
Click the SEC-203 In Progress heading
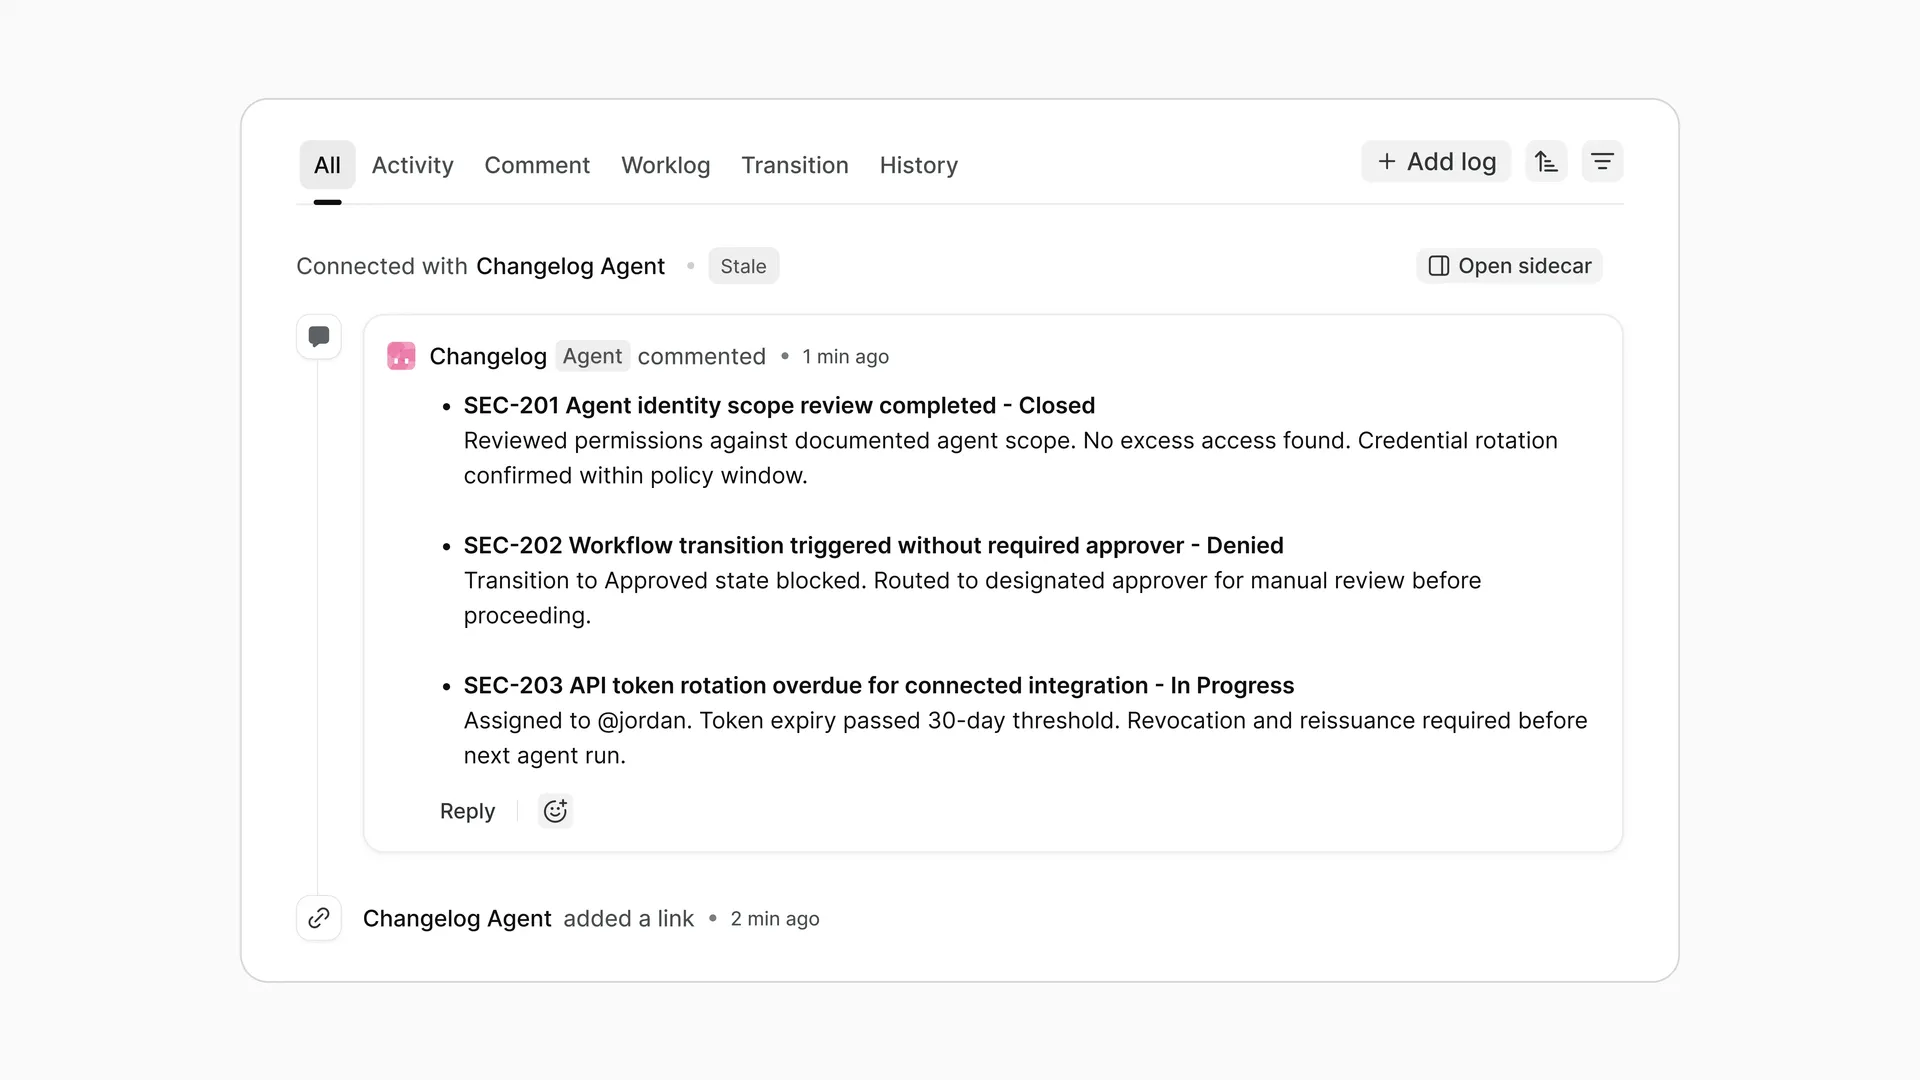(878, 685)
